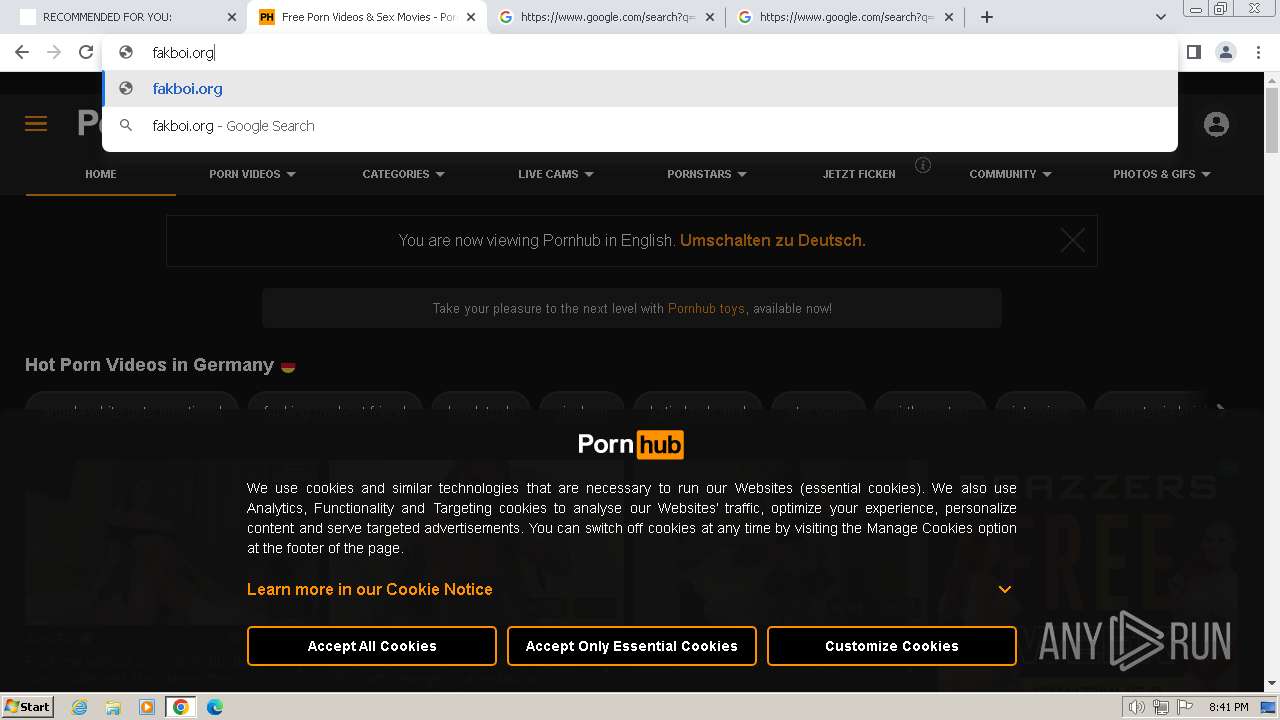
Task: Click Accept All Cookies
Action: coord(372,646)
